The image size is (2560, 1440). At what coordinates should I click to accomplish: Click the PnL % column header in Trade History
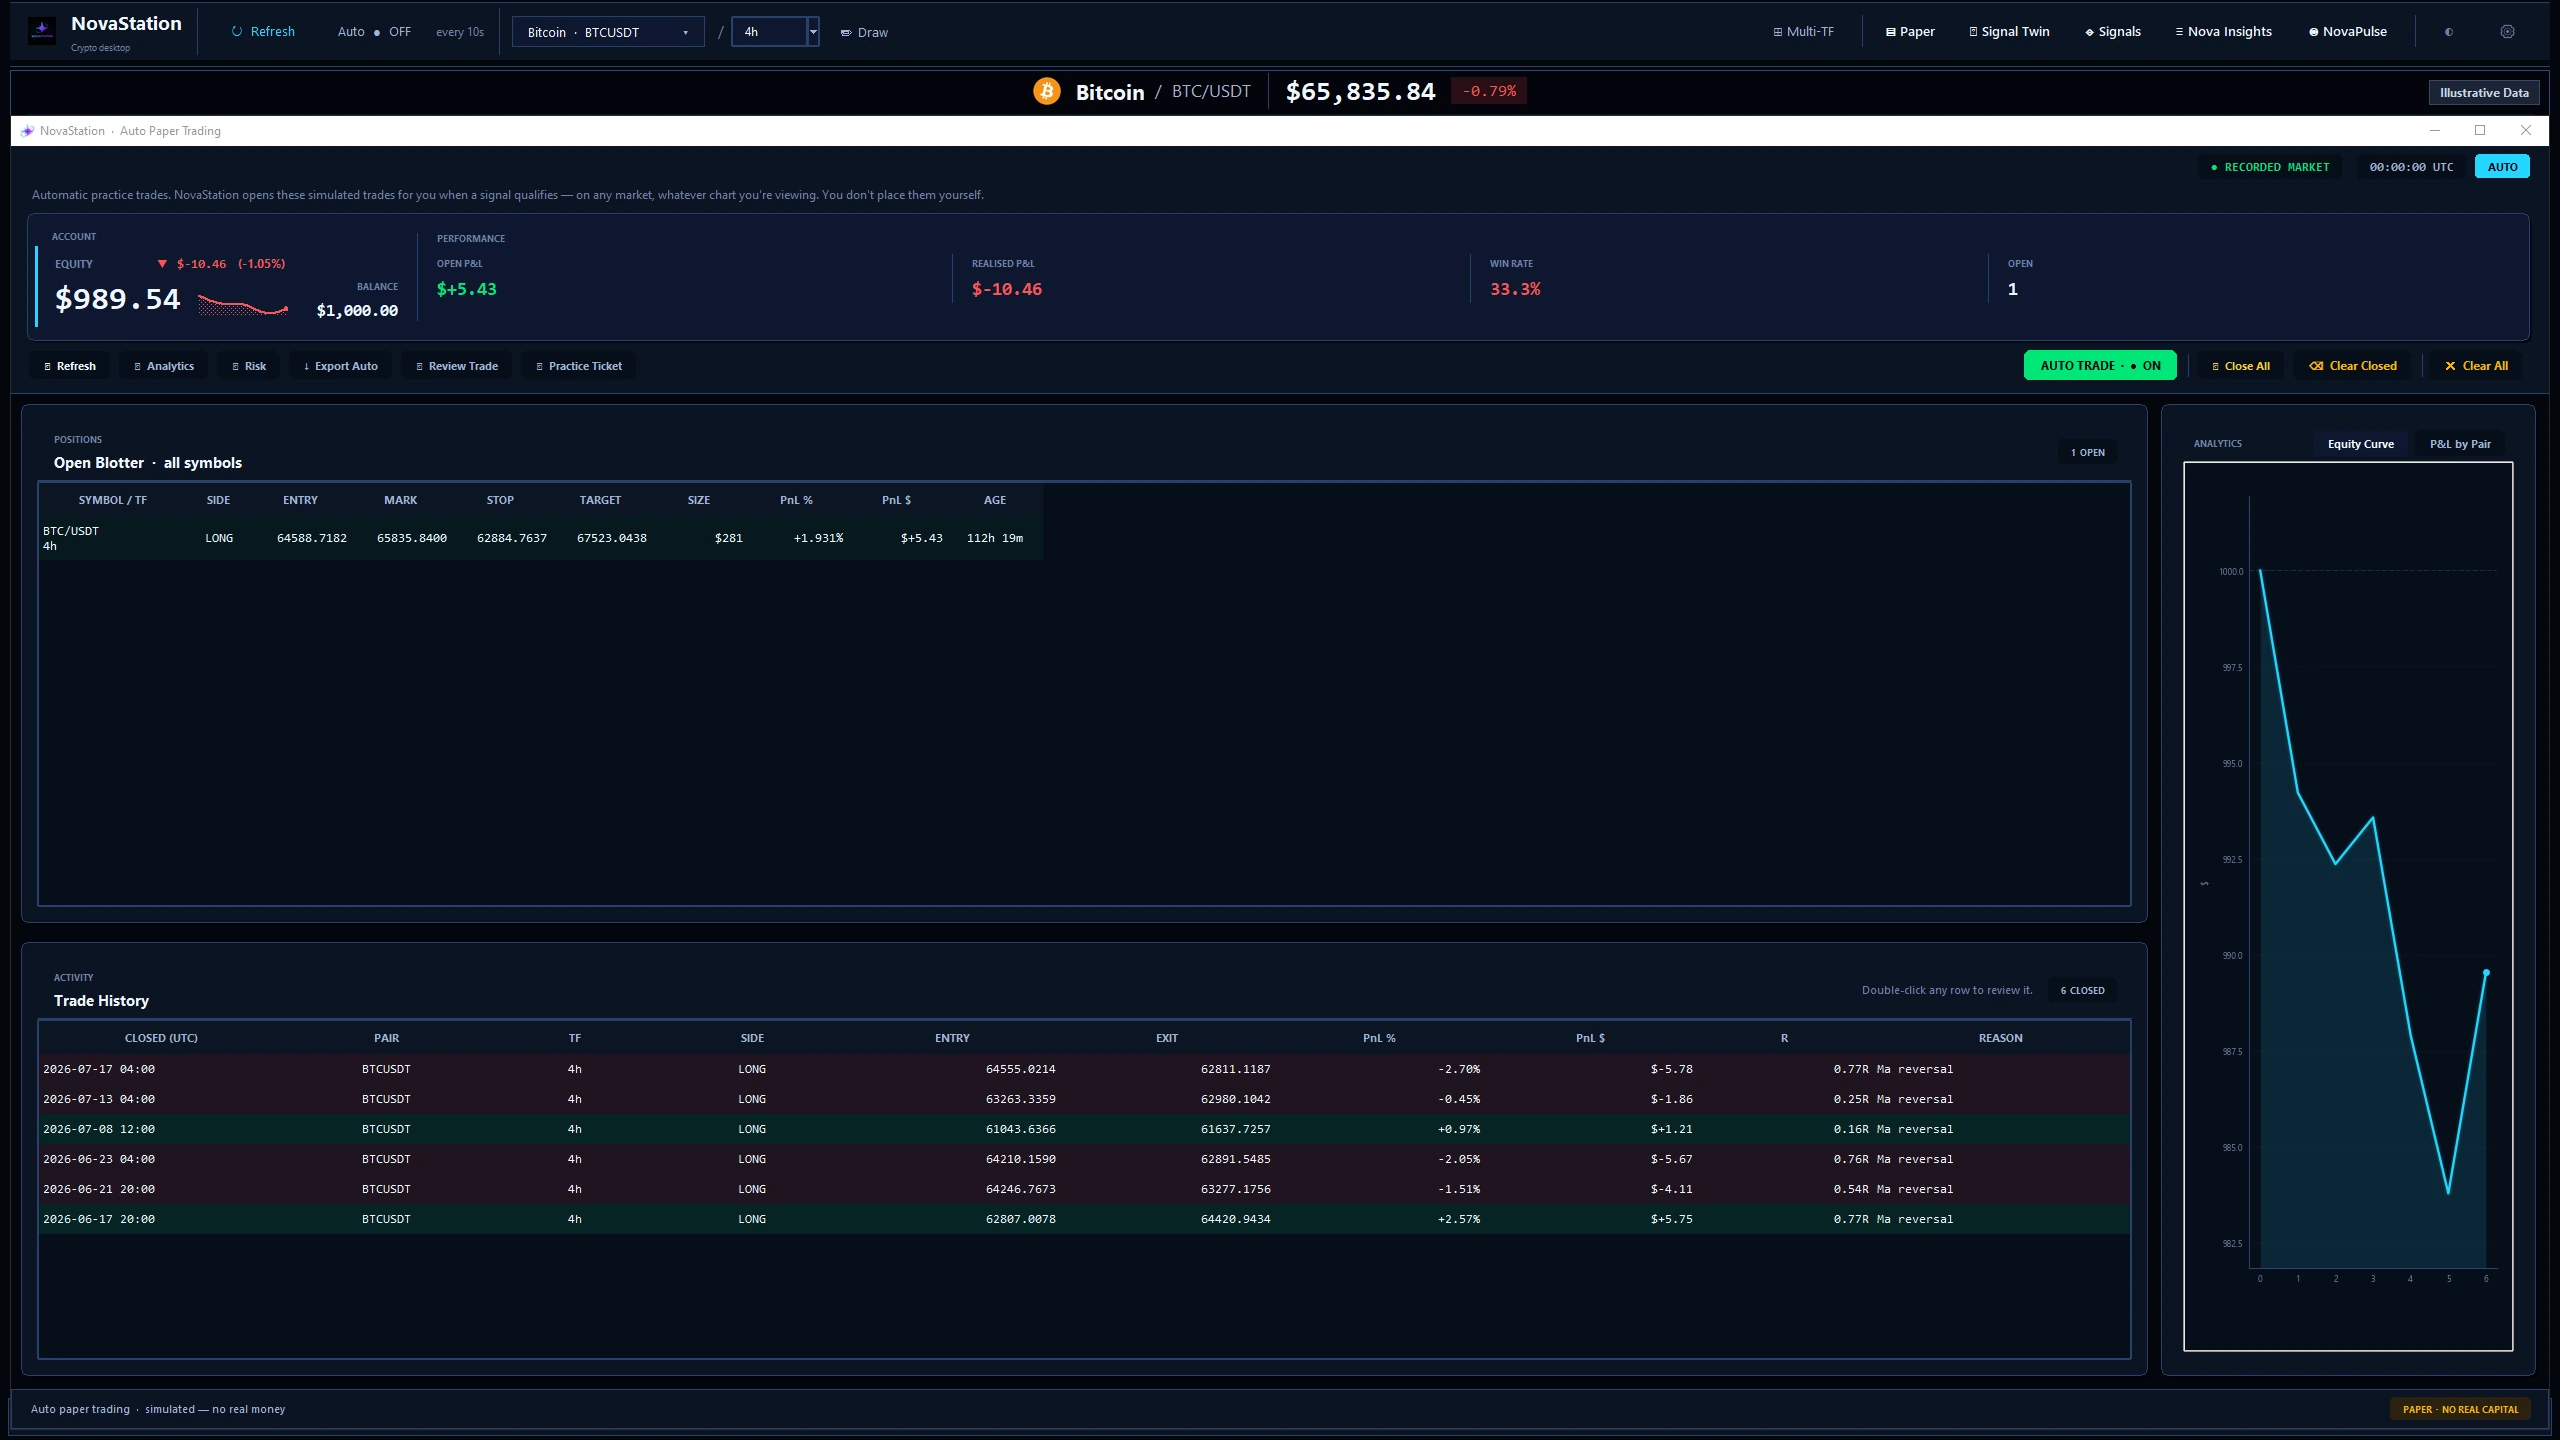(x=1379, y=1038)
